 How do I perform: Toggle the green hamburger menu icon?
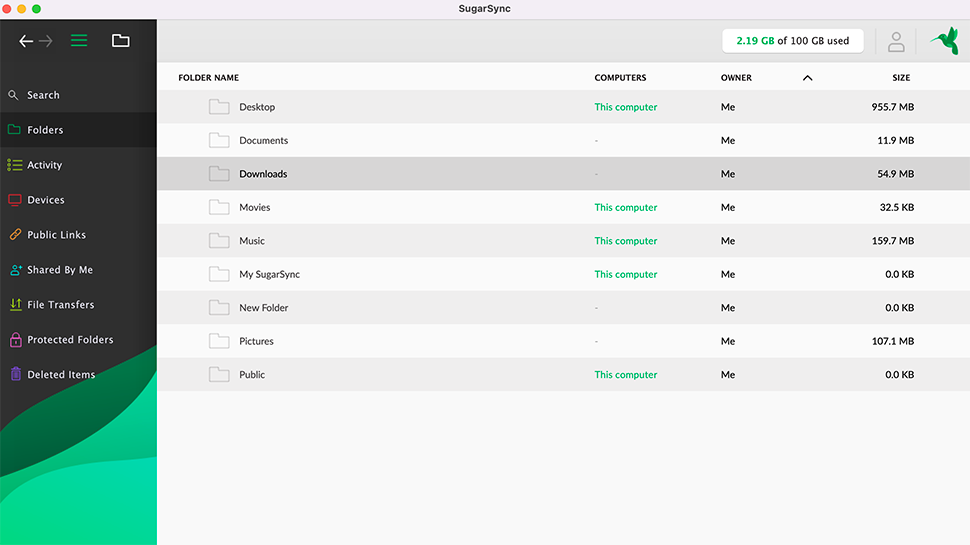79,41
